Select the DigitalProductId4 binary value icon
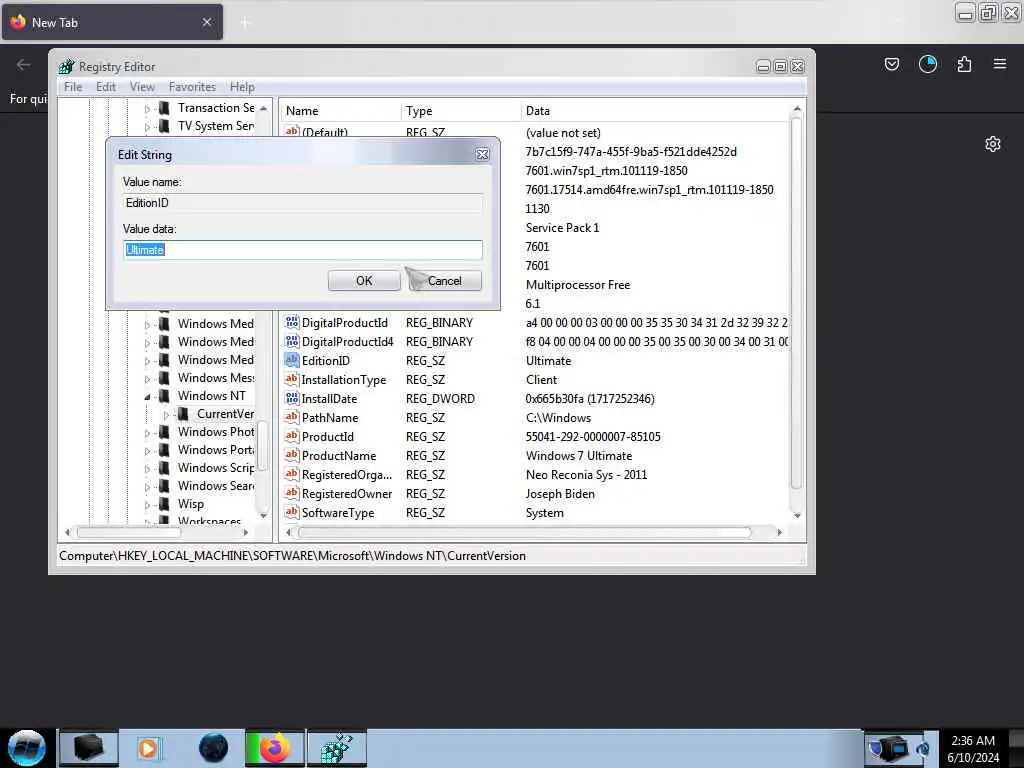Viewport: 1024px width, 768px height. [x=292, y=341]
